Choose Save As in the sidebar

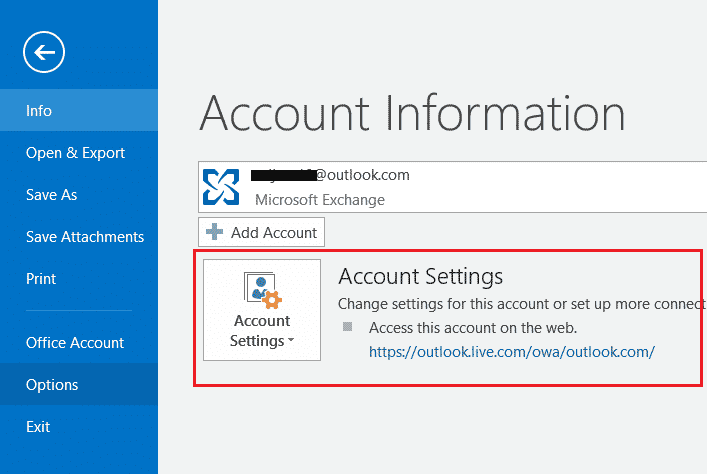(x=79, y=195)
